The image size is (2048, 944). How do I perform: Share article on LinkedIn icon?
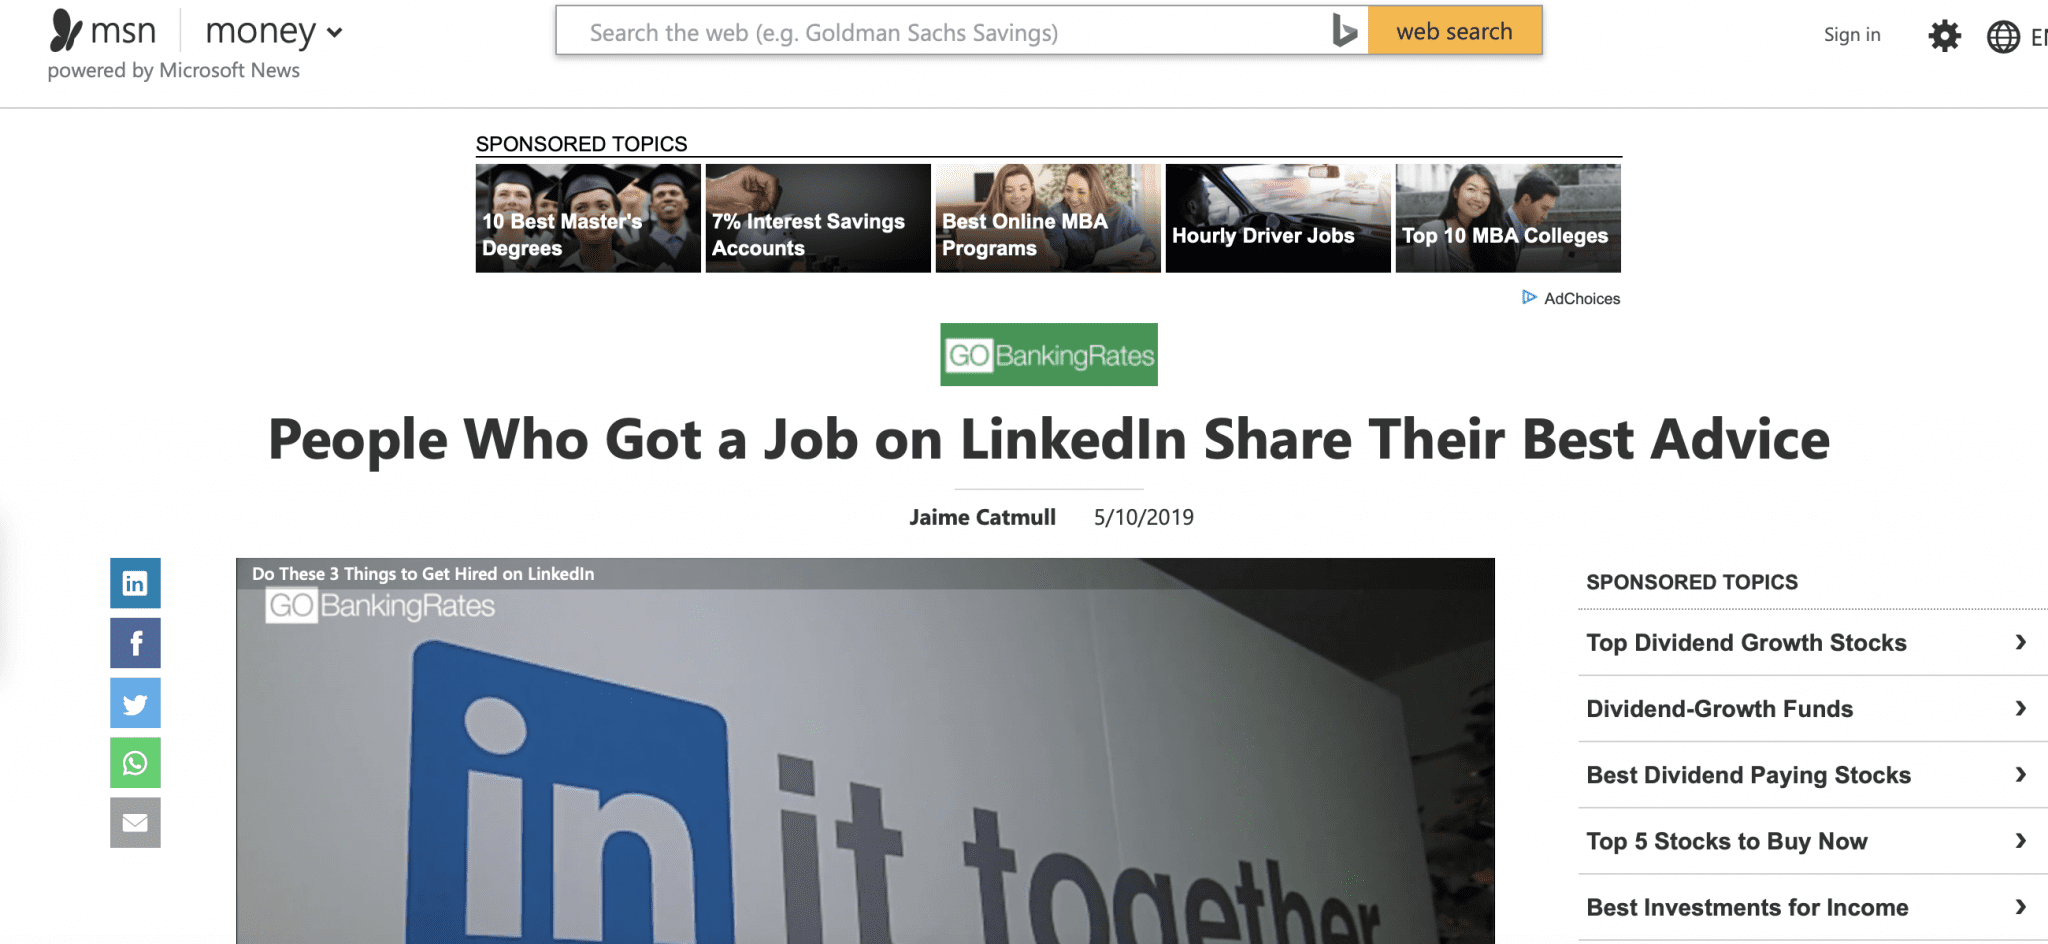tap(135, 583)
